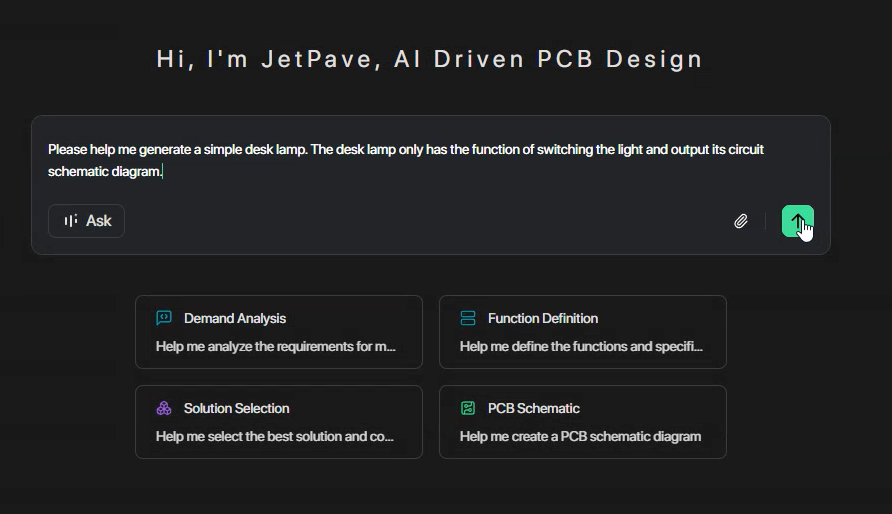Click the paperclip attach file icon

pyautogui.click(x=740, y=221)
